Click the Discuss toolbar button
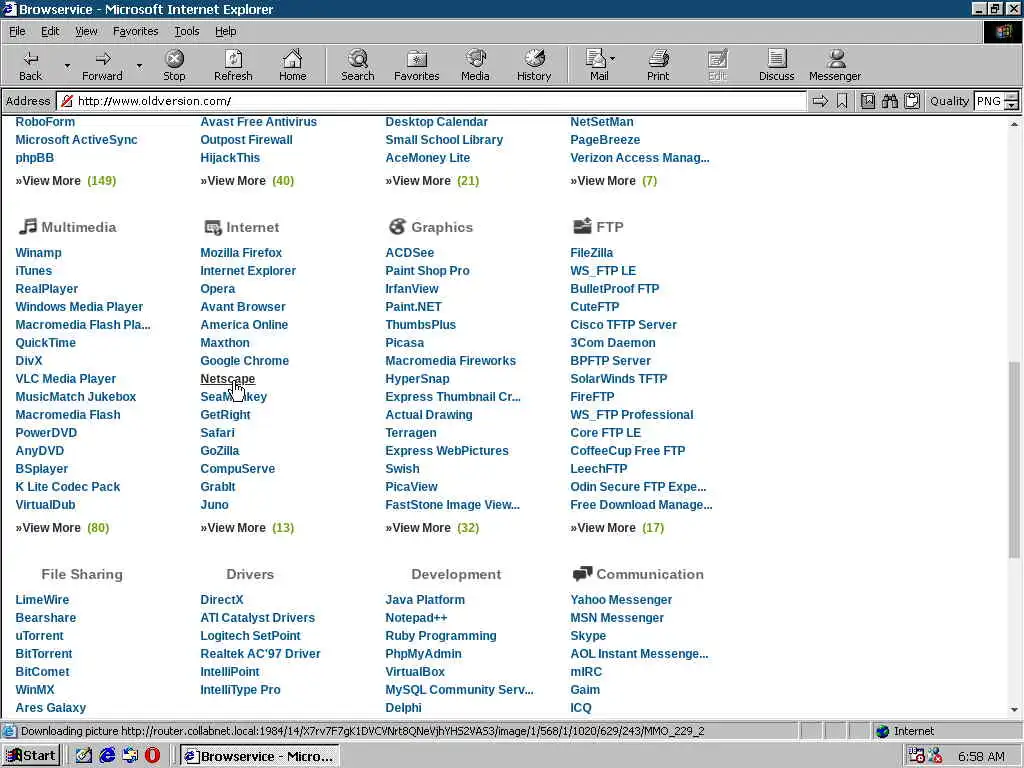Screen dimensions: 1024x768 776,65
